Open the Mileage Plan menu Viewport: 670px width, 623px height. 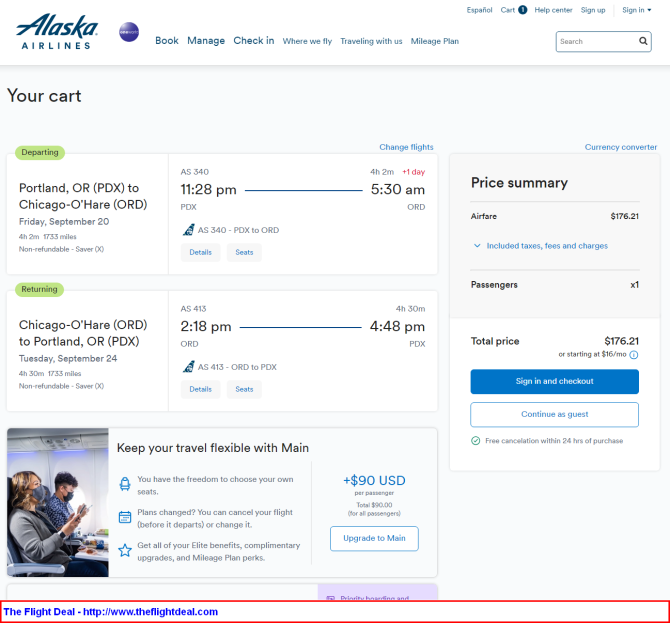coord(435,41)
